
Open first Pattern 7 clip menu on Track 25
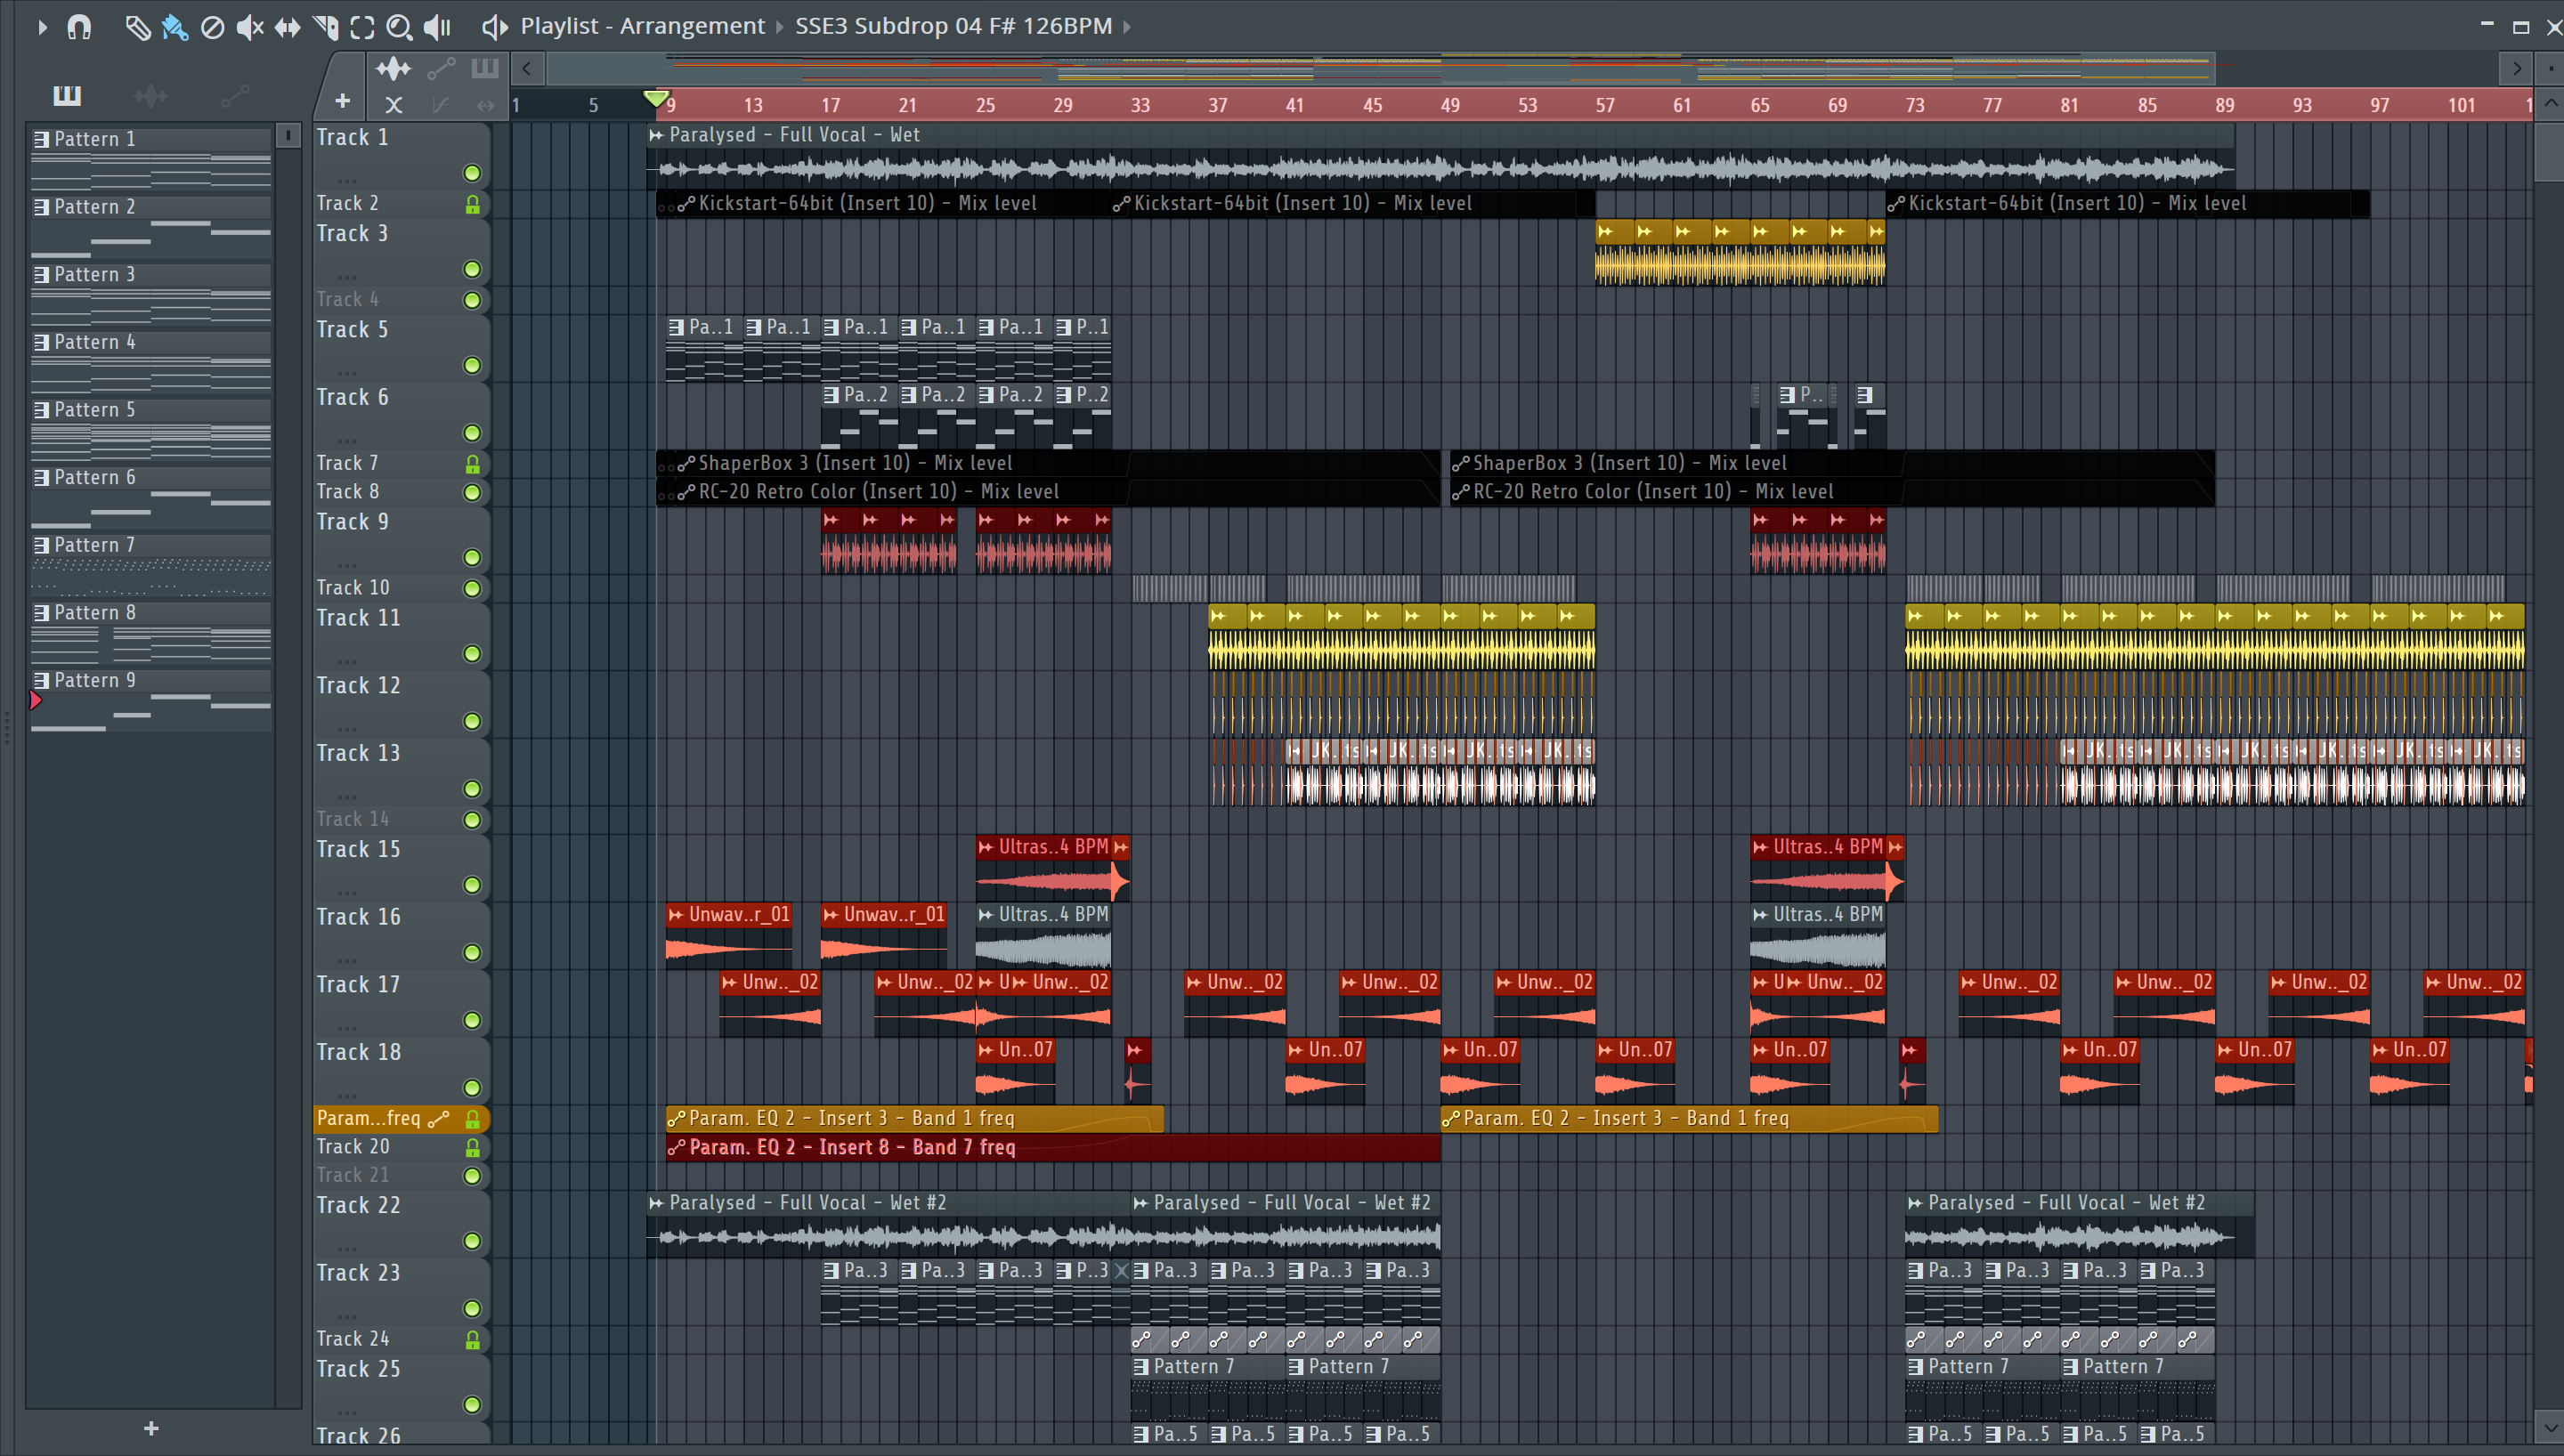click(x=1141, y=1366)
